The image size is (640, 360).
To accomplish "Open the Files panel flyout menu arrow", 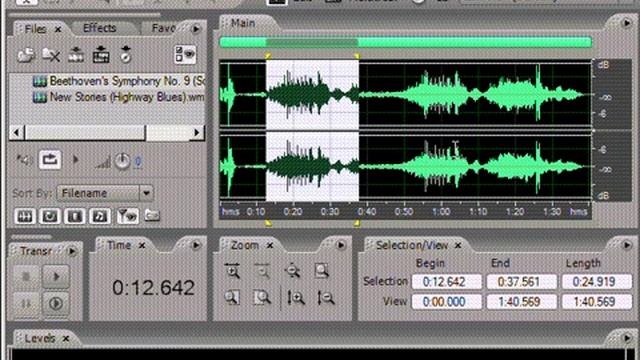I will [x=196, y=29].
